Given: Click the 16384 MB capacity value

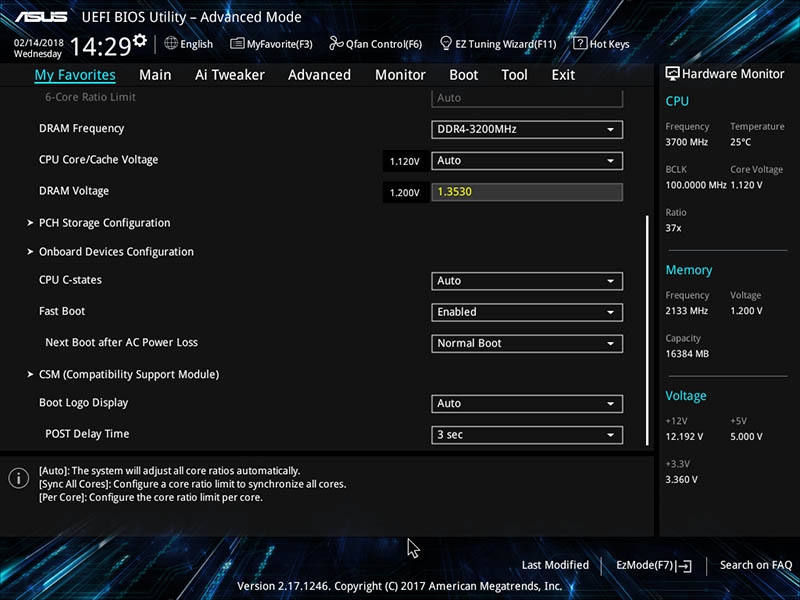Looking at the screenshot, I should pyautogui.click(x=687, y=354).
